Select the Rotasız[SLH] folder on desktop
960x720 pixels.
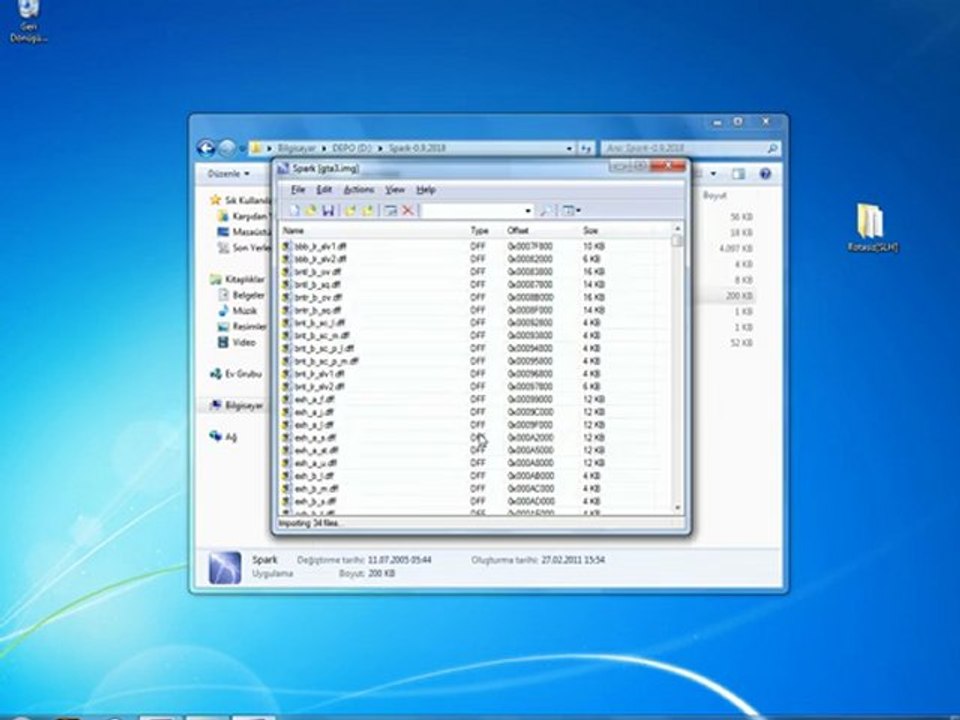pyautogui.click(x=872, y=228)
